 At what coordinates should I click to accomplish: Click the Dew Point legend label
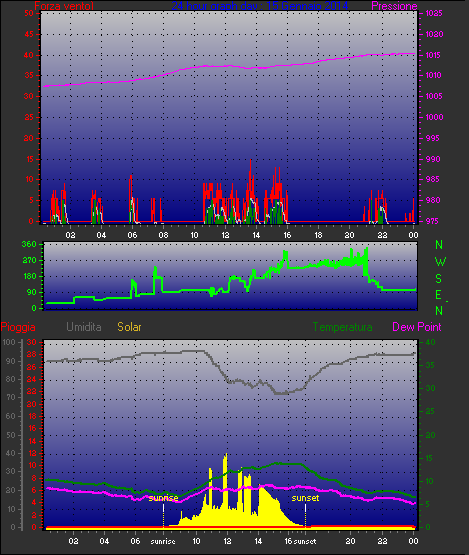[x=417, y=327]
